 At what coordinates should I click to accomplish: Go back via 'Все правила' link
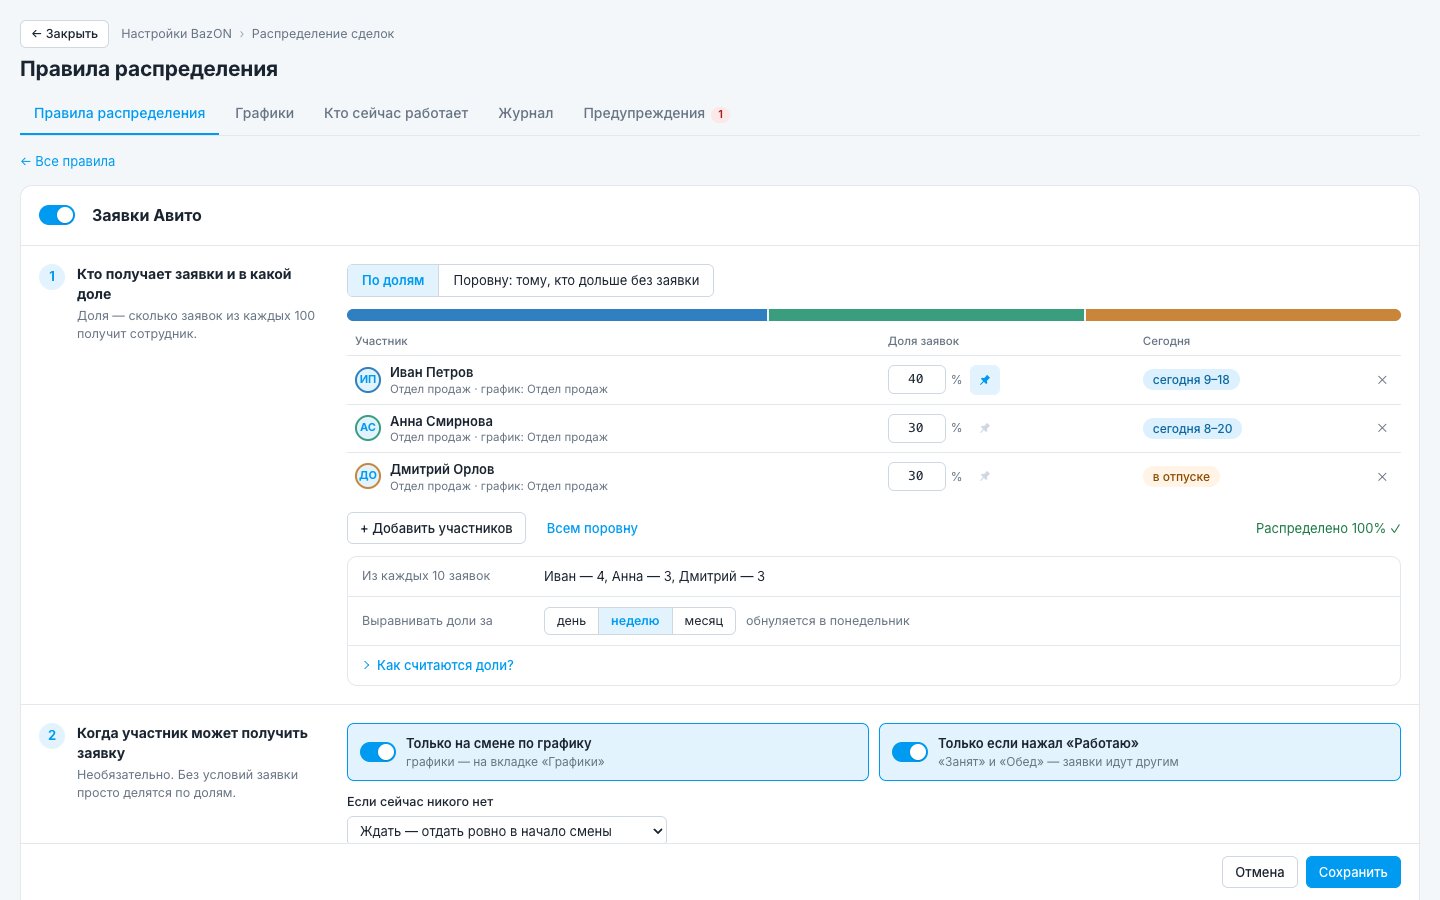click(x=68, y=161)
